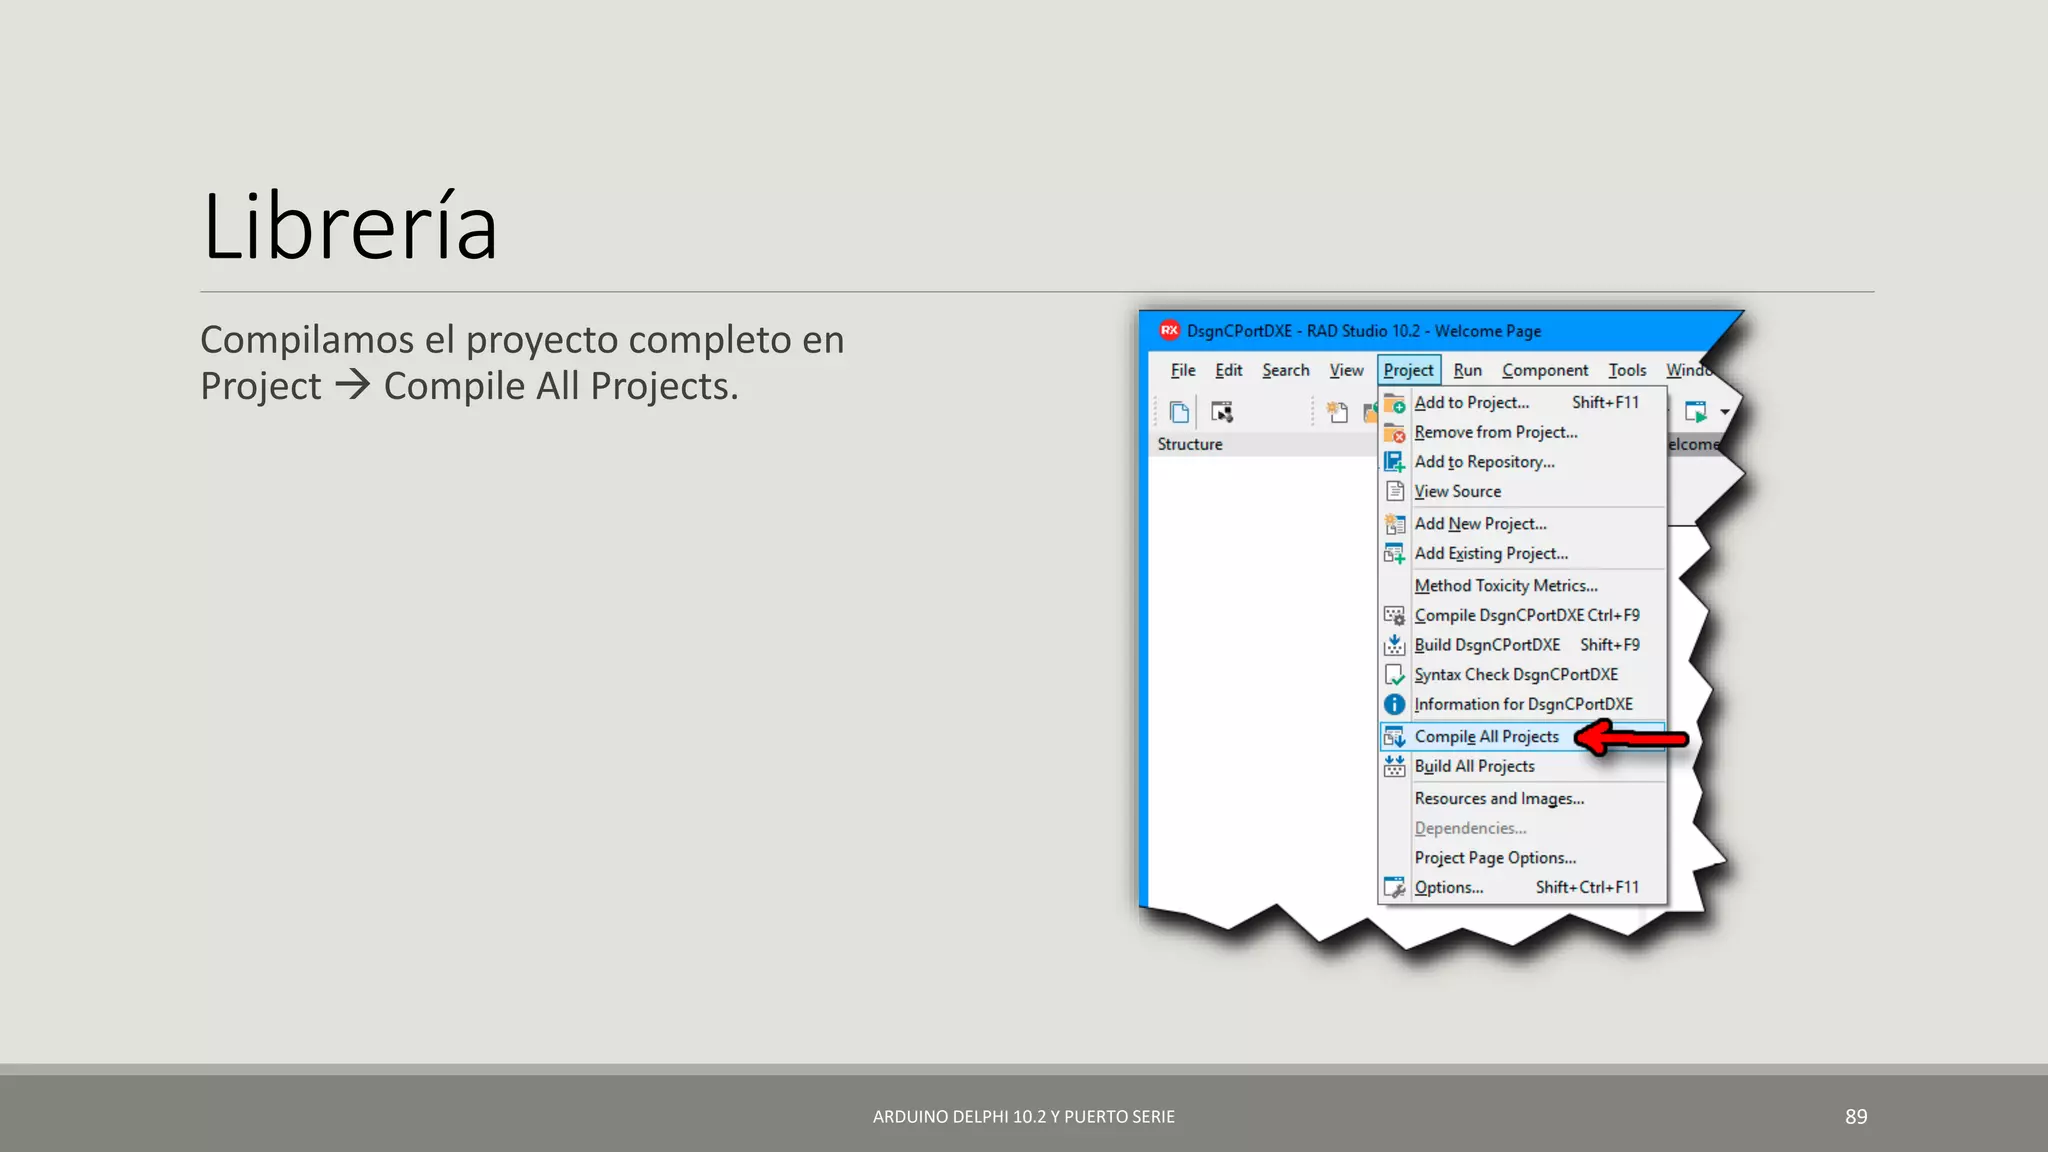The image size is (2048, 1152).
Task: Click the Compile DsgnCPortDXE gear icon
Action: (x=1394, y=615)
